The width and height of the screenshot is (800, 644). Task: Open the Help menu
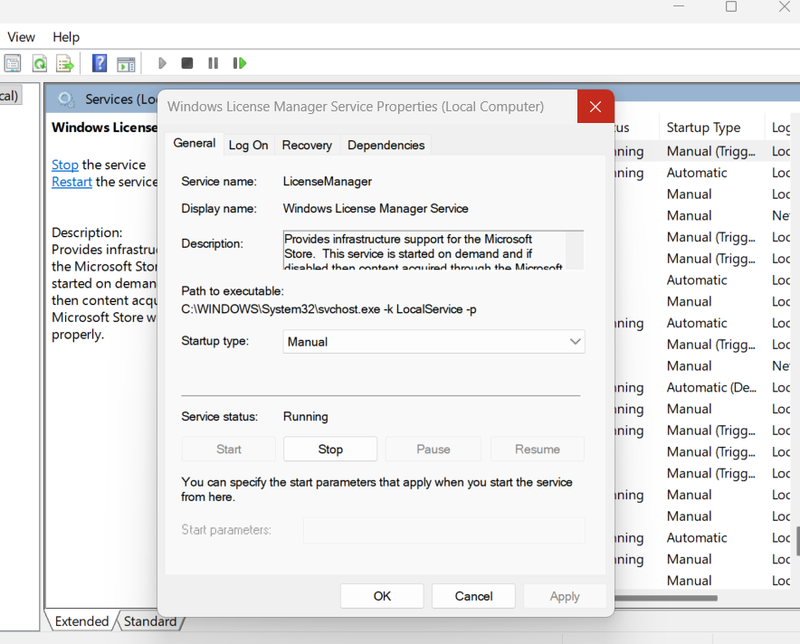click(x=66, y=37)
